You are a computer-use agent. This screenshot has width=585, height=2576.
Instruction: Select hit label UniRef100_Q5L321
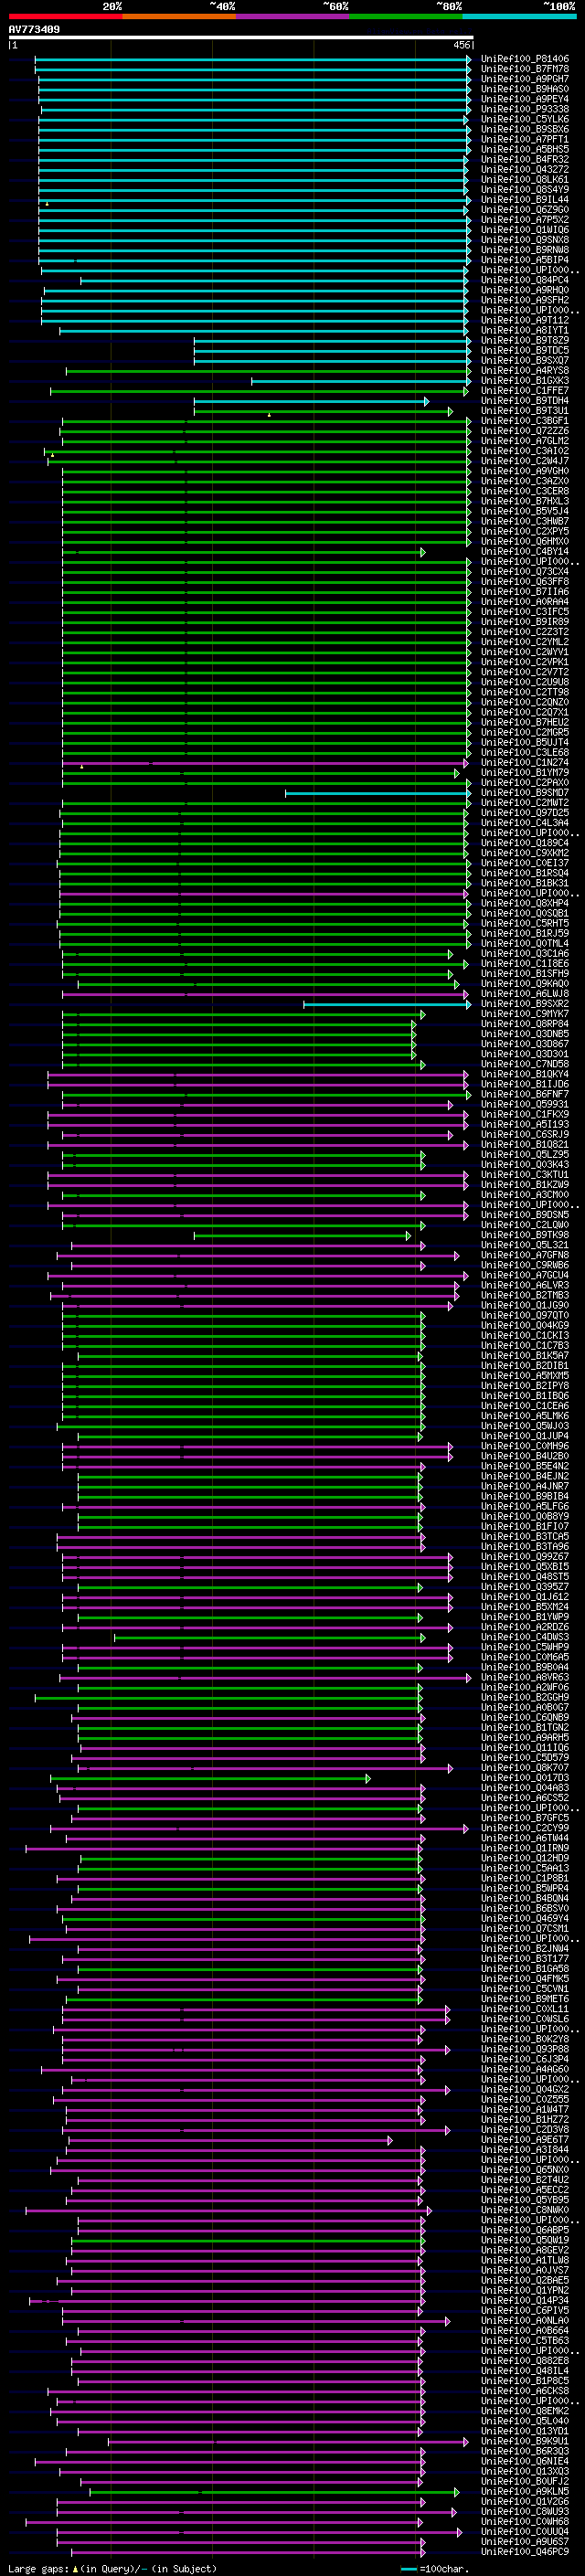pyautogui.click(x=525, y=1245)
